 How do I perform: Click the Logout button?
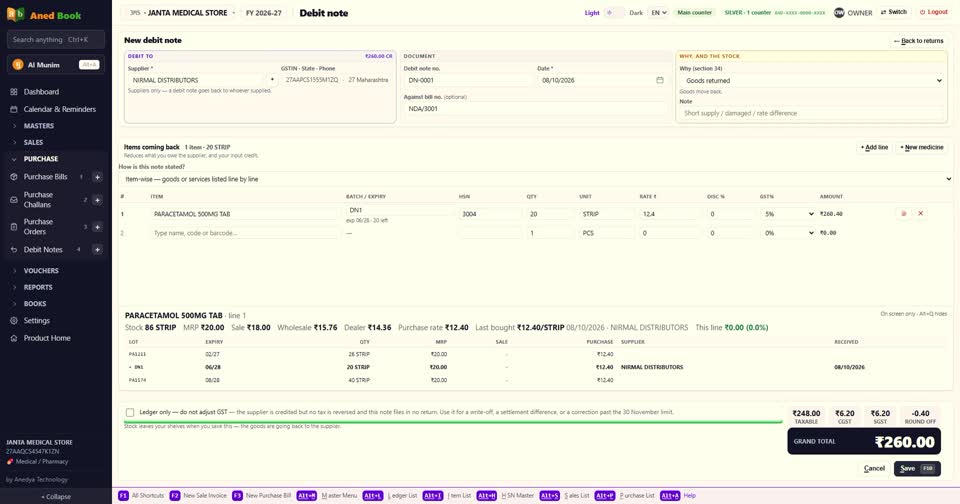pyautogui.click(x=933, y=12)
